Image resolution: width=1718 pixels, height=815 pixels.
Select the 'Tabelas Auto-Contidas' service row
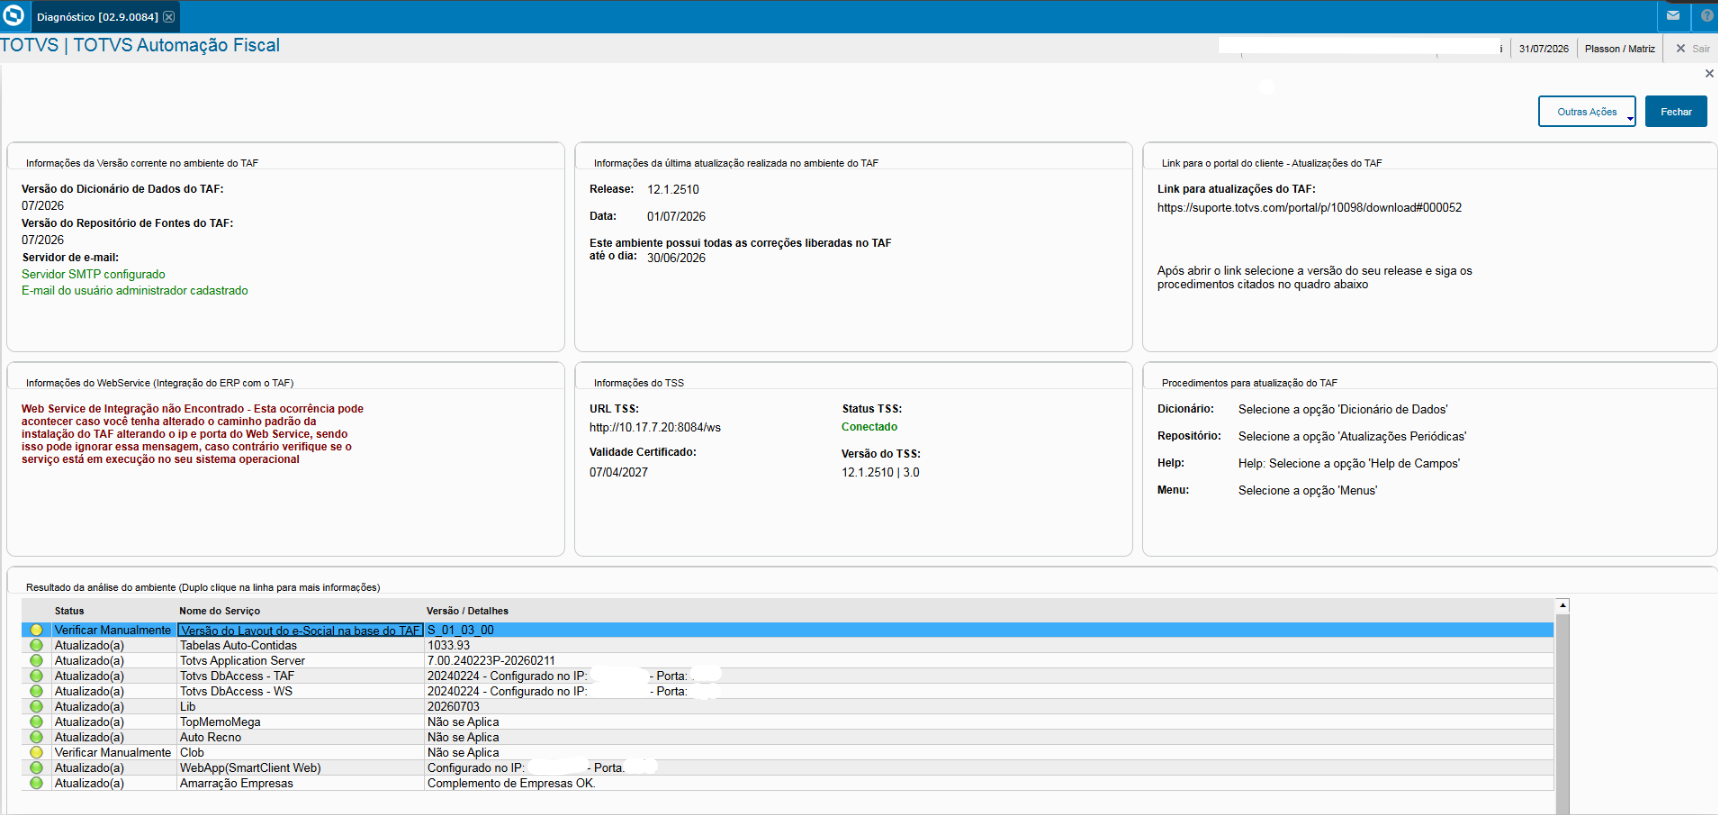(788, 645)
